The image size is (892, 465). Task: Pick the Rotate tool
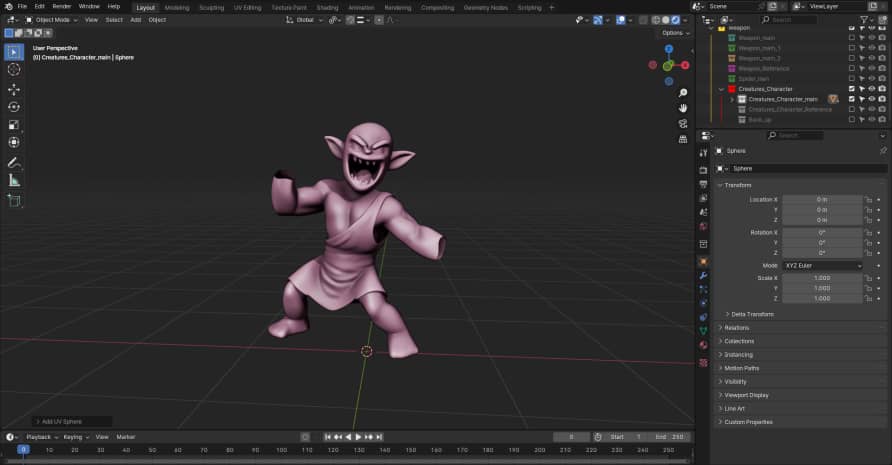coord(14,107)
